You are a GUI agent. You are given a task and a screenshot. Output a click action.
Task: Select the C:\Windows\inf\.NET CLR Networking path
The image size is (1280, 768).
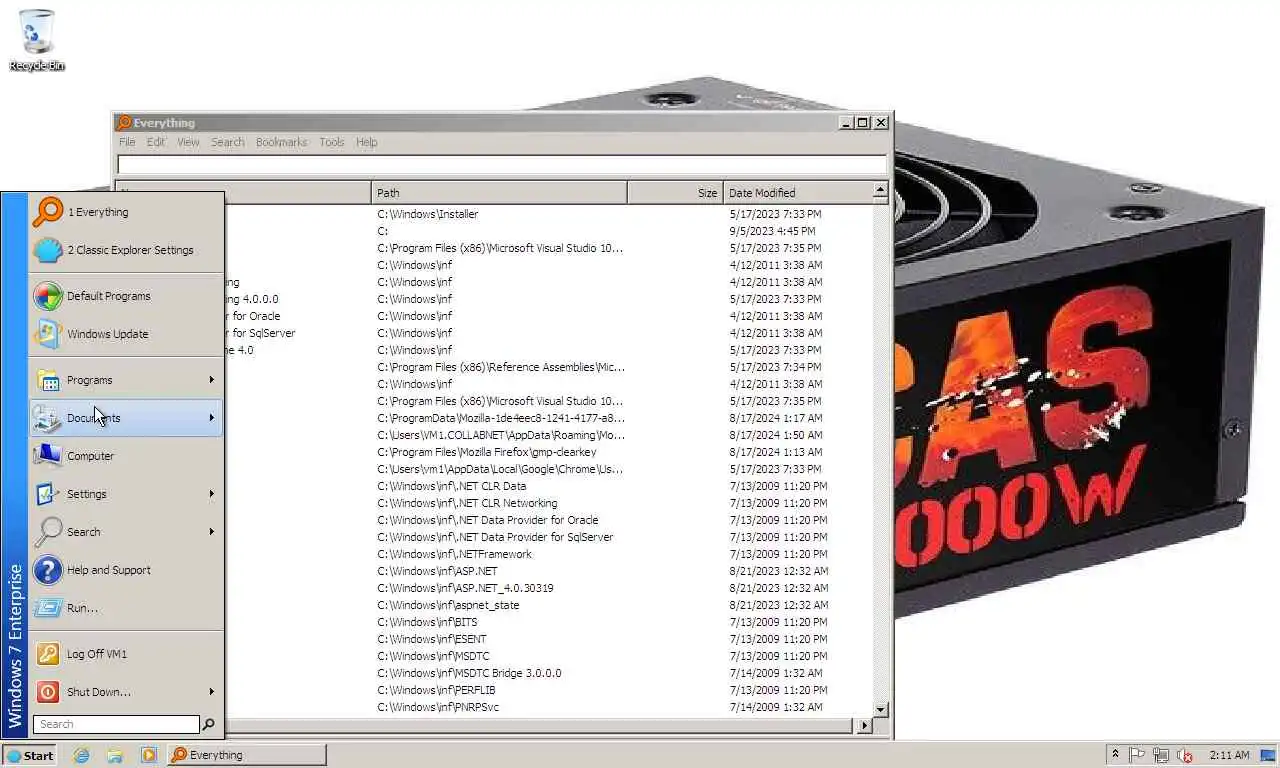pos(467,503)
